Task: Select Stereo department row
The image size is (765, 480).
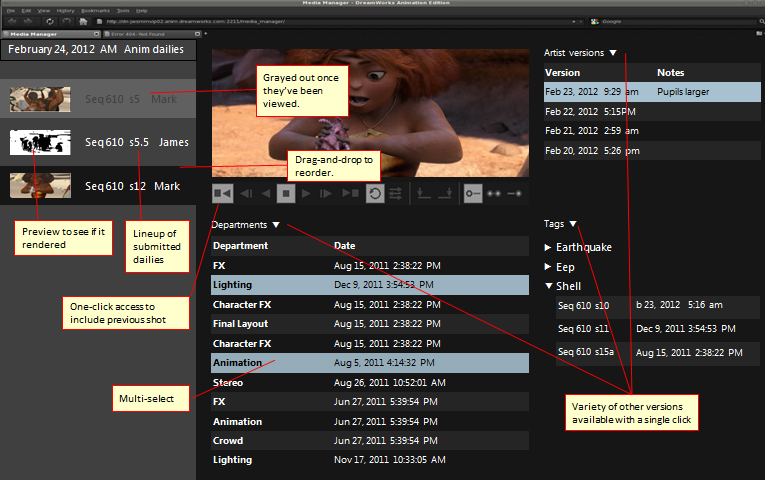Action: [370, 382]
